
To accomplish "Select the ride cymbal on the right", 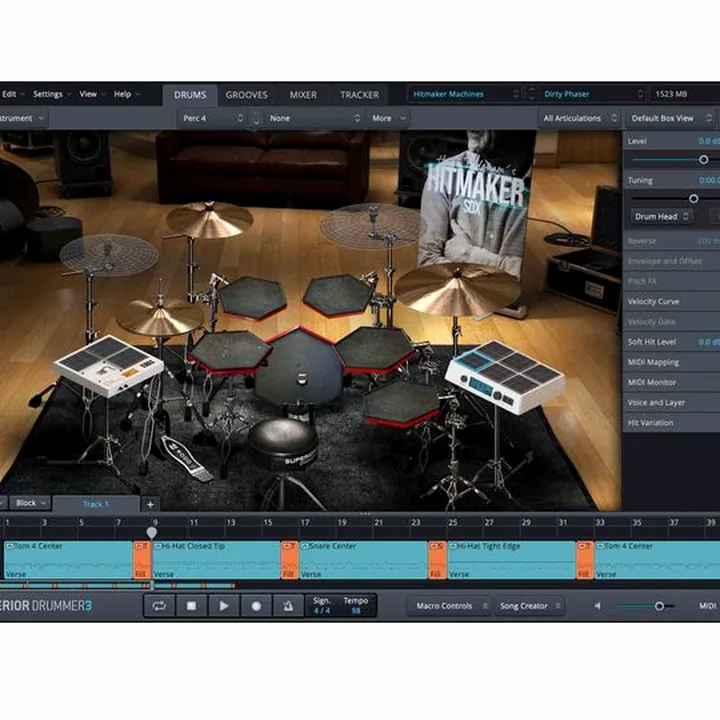I will (x=457, y=289).
